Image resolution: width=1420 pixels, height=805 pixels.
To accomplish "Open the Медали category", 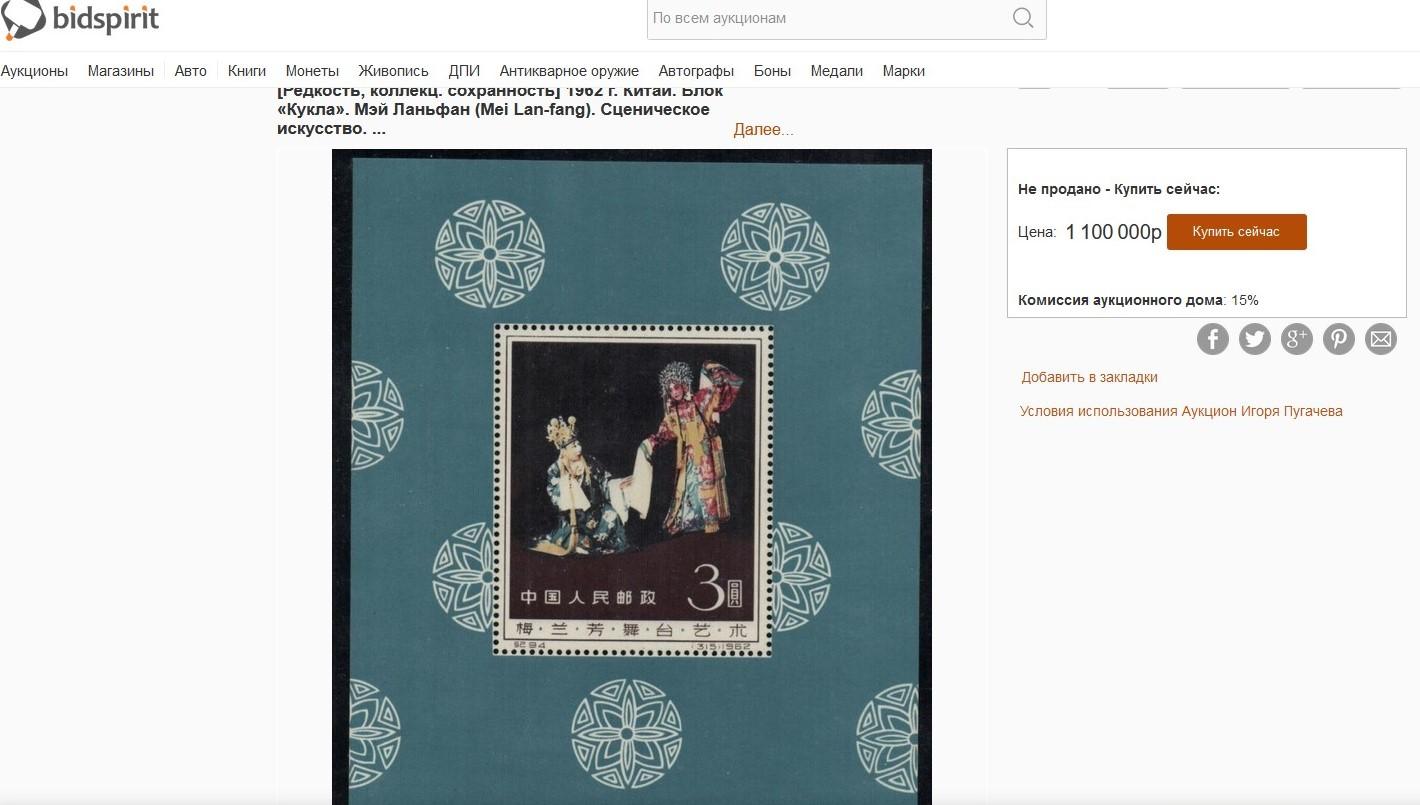I will click(x=837, y=71).
